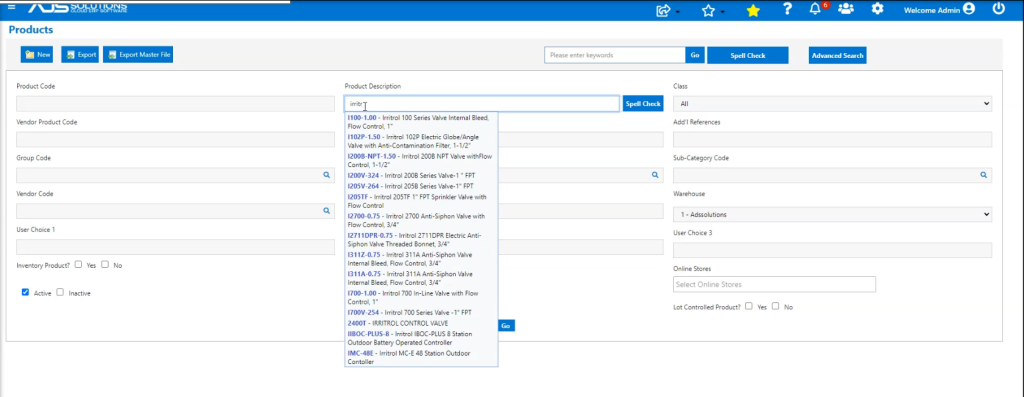
Task: Check the Inactive checkbox
Action: tap(60, 292)
